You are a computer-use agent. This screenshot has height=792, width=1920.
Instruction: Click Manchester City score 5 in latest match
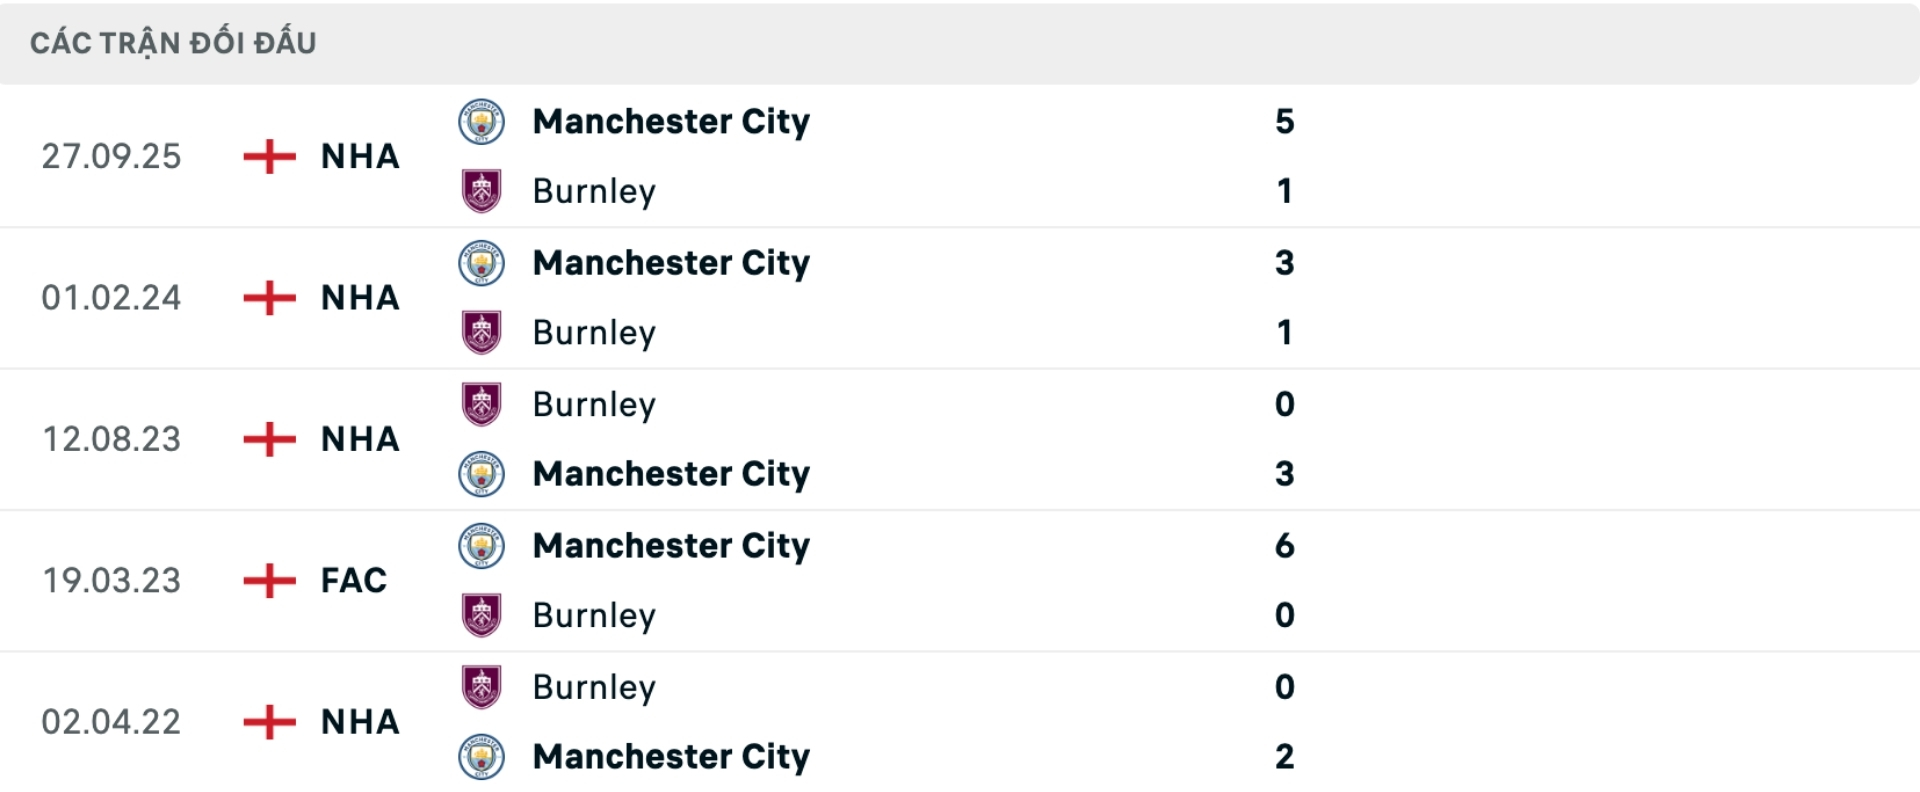point(1284,122)
